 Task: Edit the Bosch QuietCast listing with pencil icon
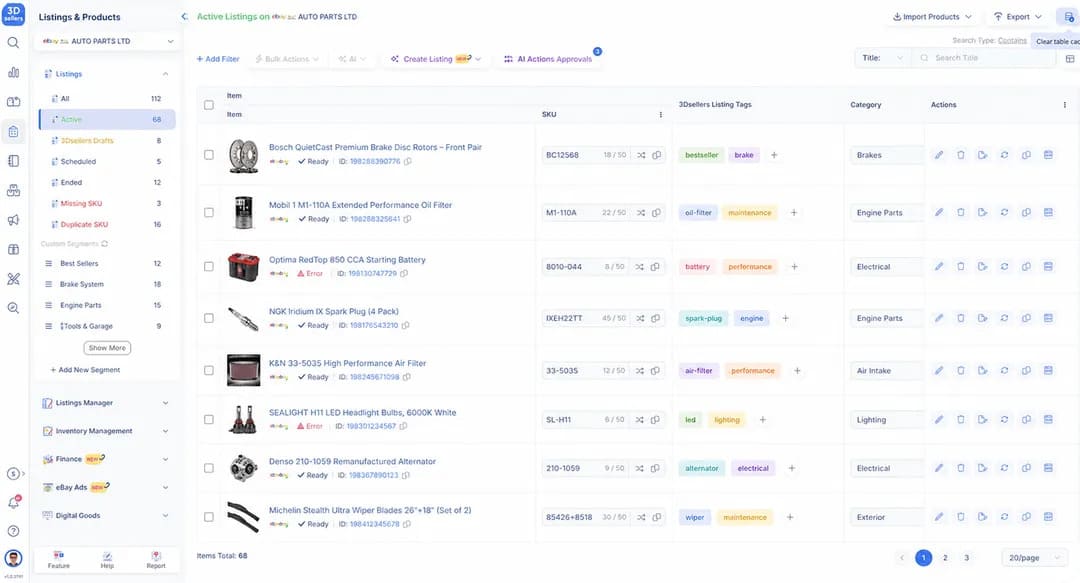(939, 155)
